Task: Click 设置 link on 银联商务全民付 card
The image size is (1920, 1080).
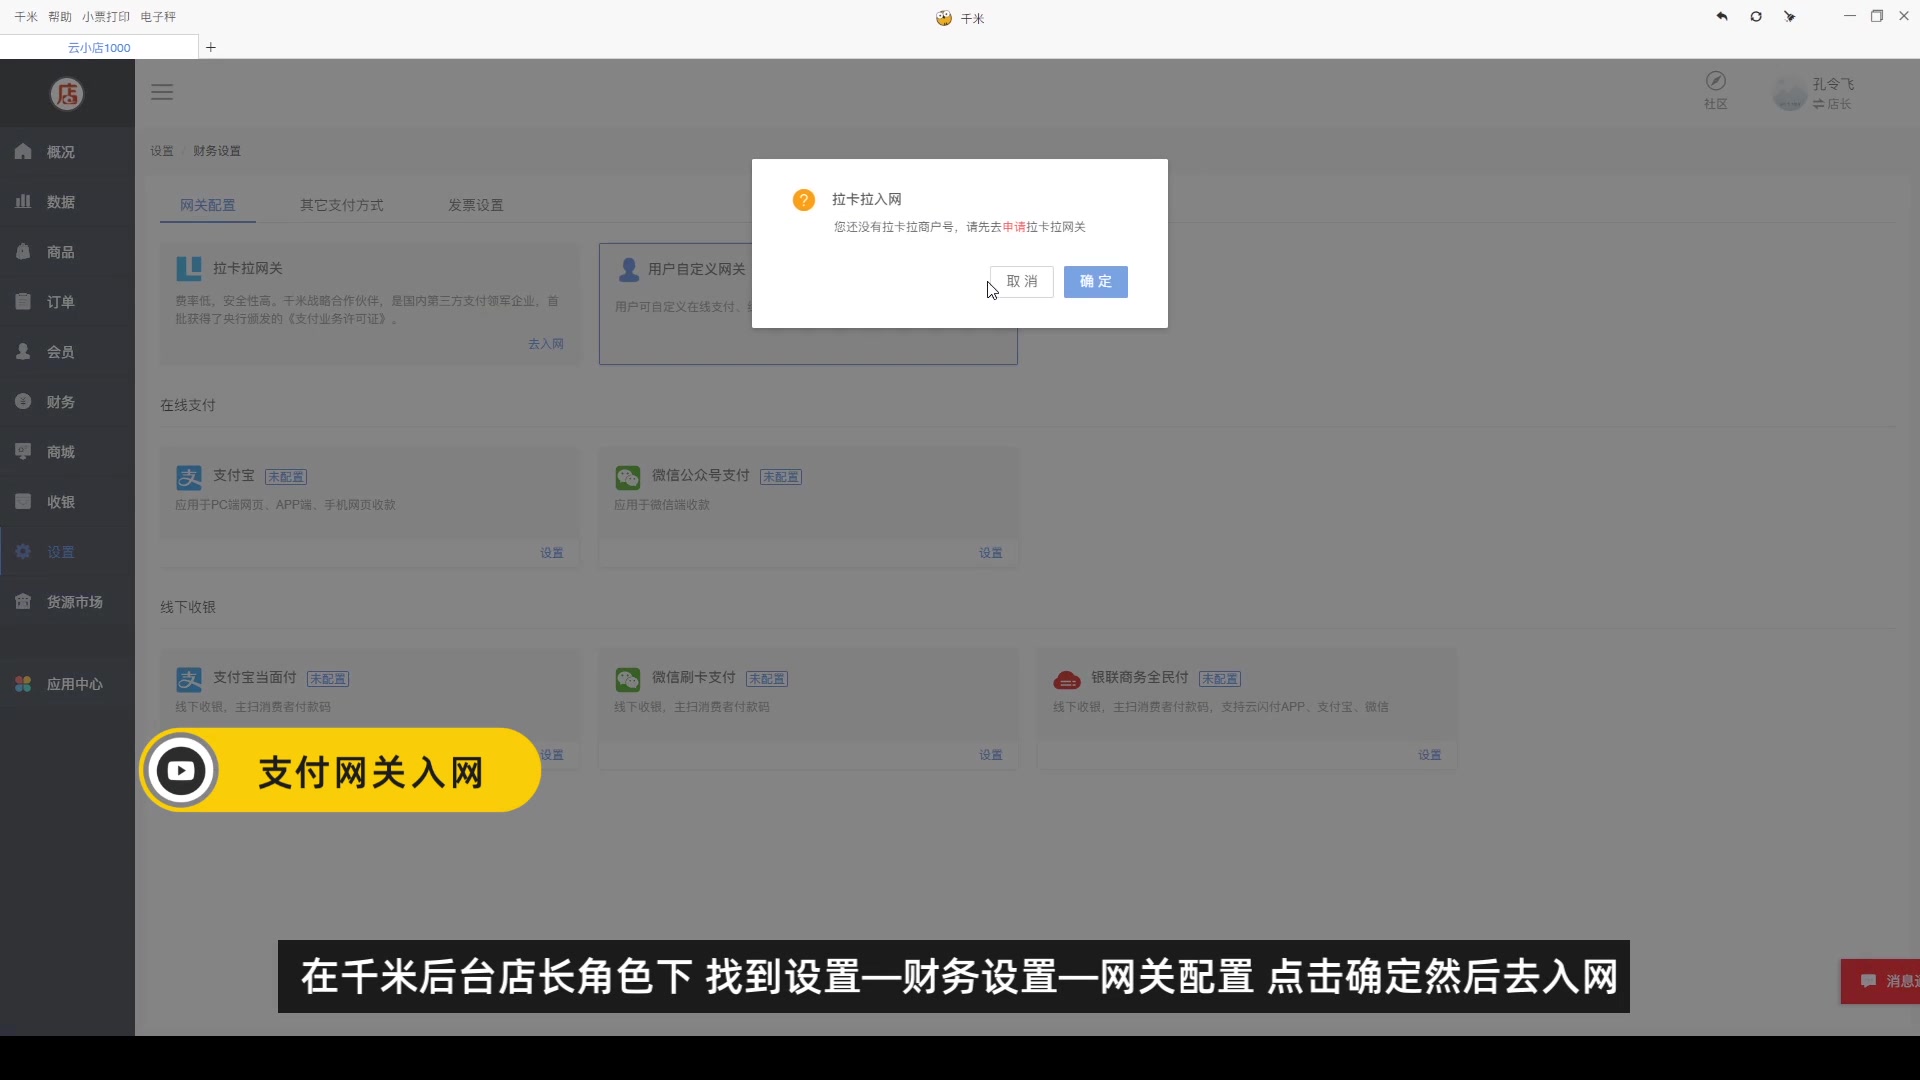Action: (x=1430, y=755)
